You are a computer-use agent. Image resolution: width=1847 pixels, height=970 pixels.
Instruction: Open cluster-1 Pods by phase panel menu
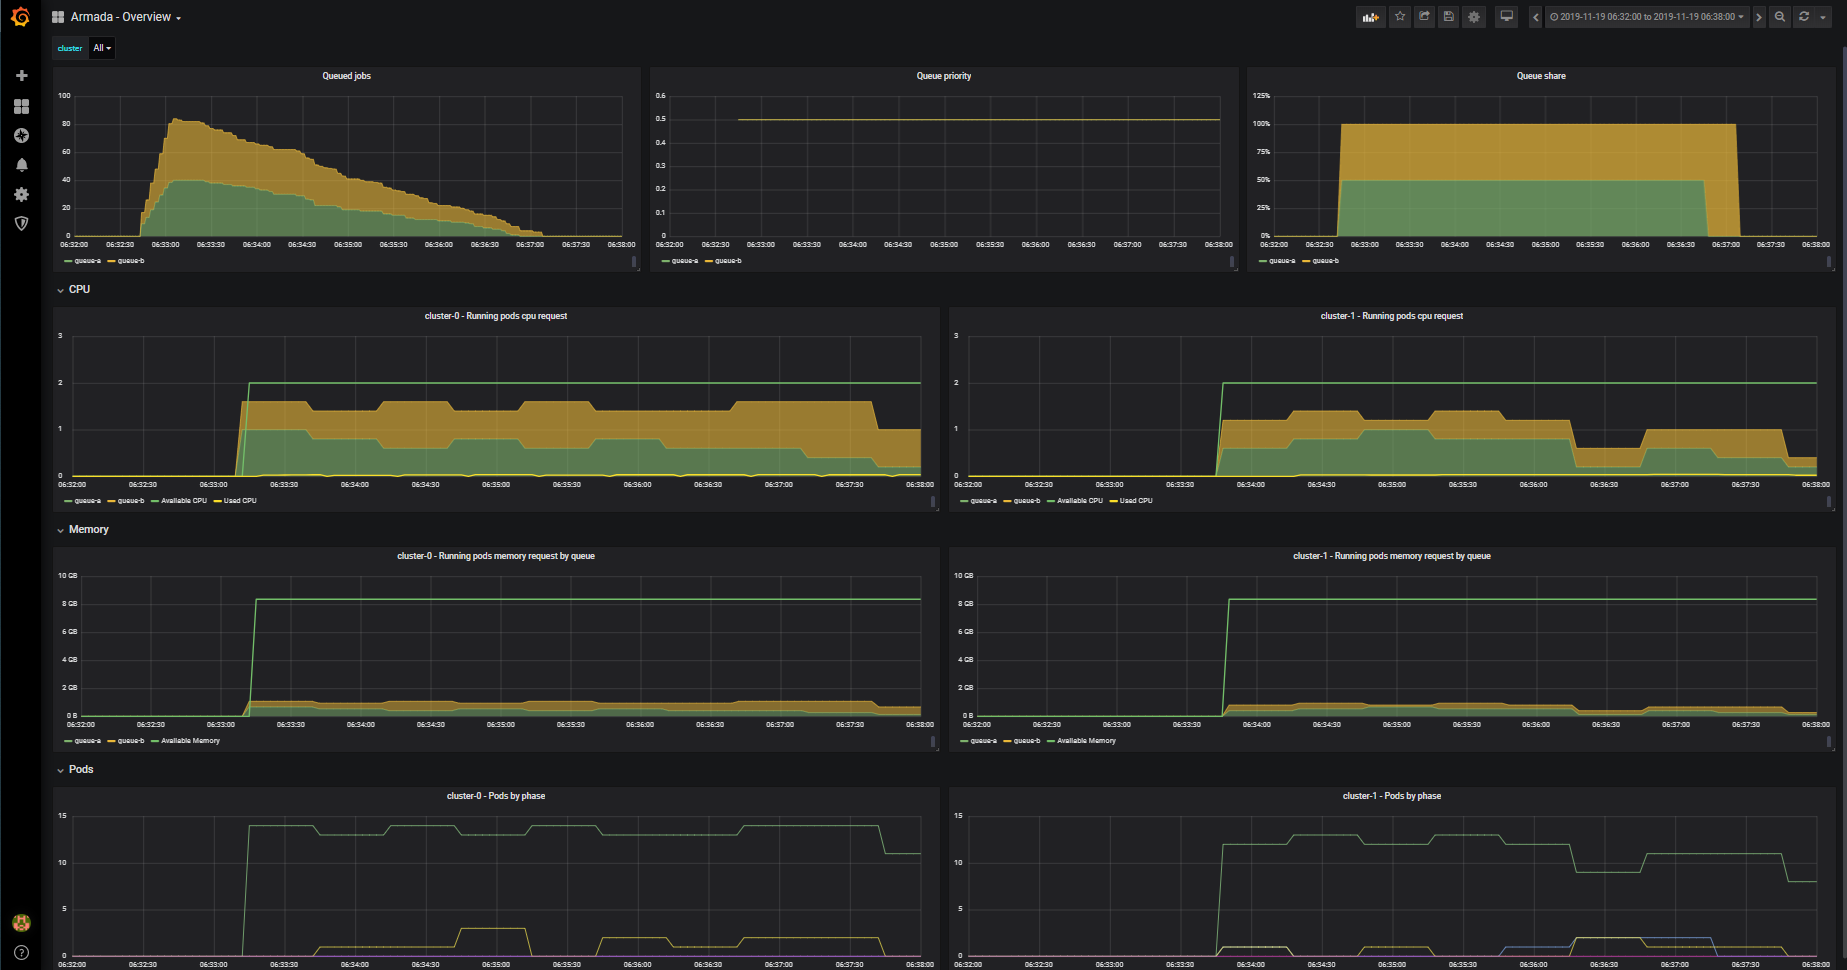coord(1392,796)
